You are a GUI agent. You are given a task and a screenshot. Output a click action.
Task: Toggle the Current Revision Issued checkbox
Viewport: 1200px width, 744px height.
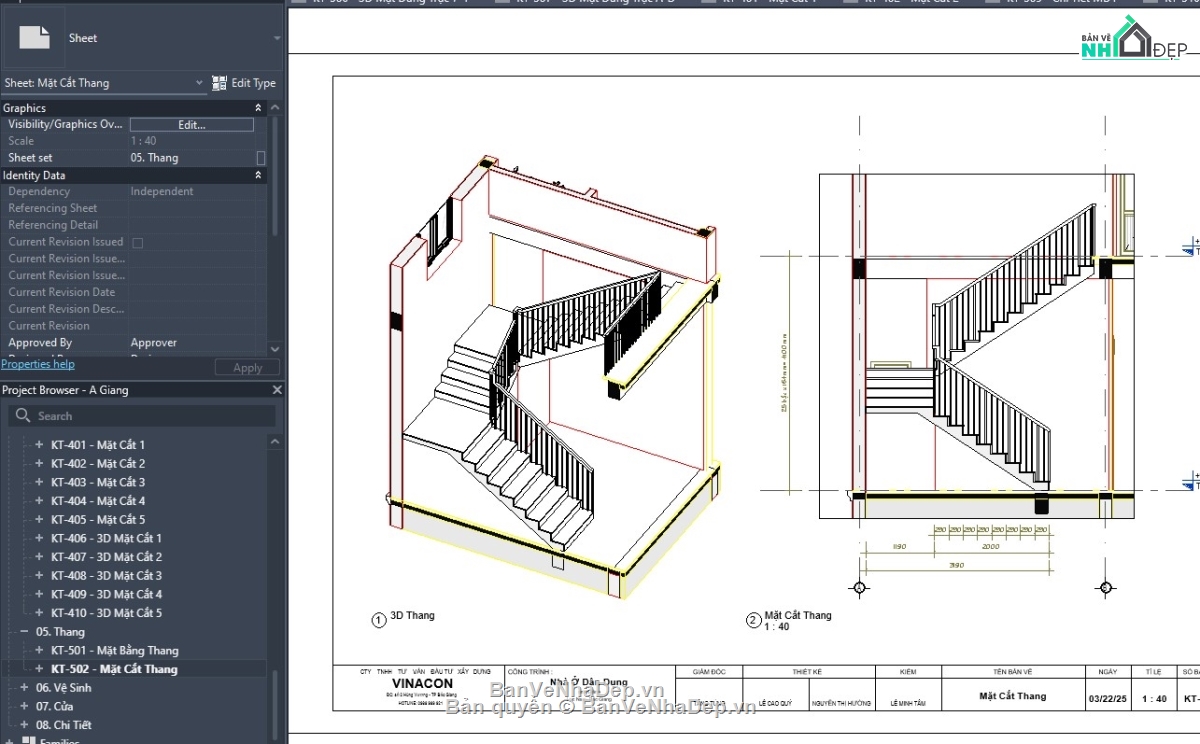(138, 242)
